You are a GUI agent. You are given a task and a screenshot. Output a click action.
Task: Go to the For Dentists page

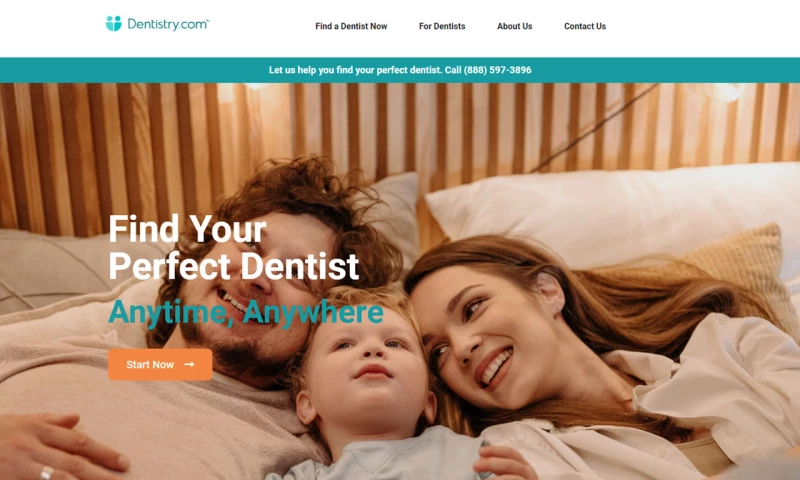[442, 26]
